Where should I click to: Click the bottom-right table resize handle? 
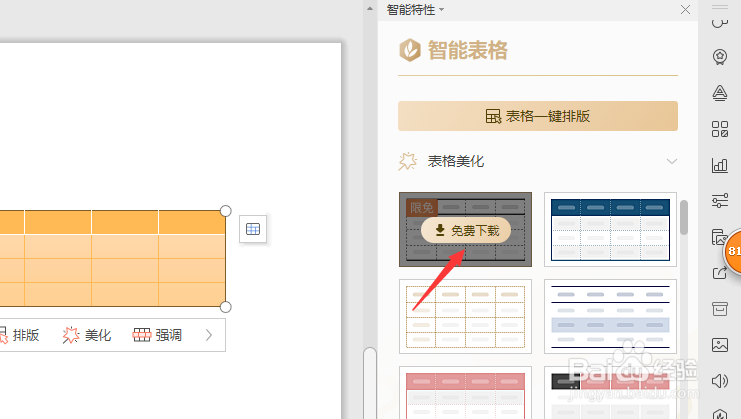pos(225,307)
